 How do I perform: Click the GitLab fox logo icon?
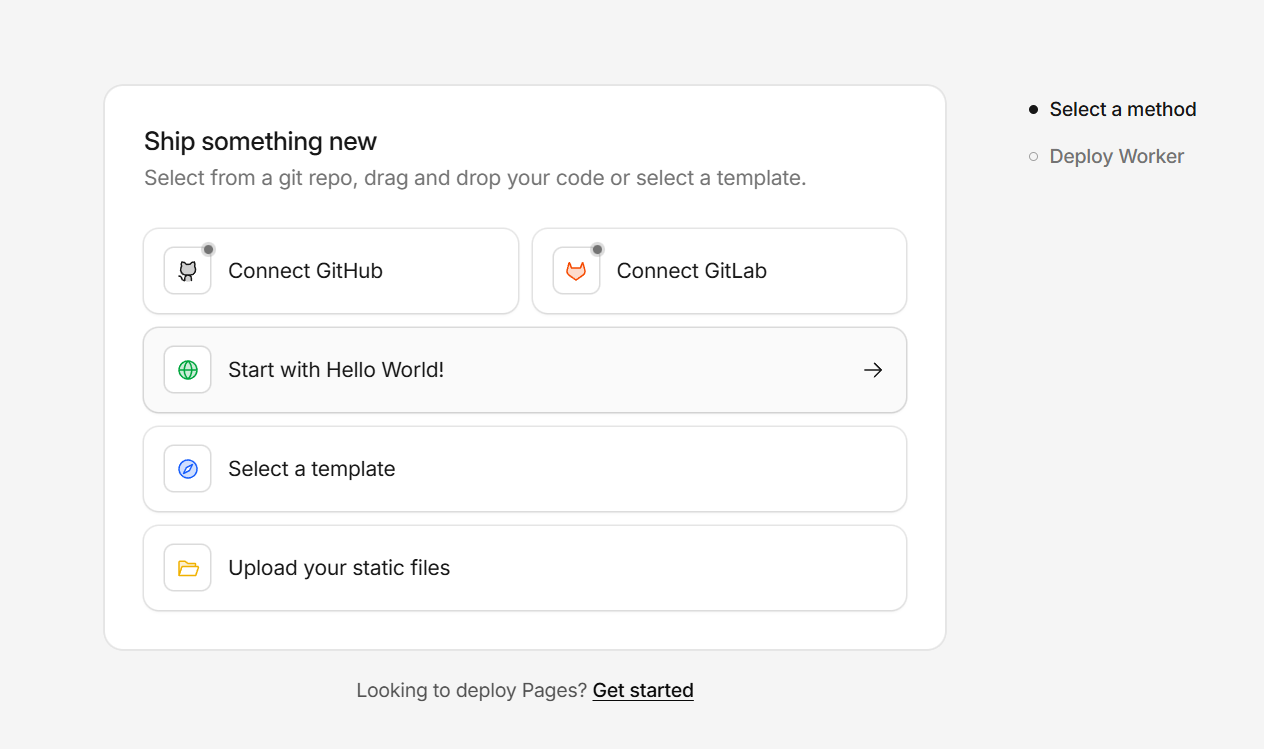point(576,271)
